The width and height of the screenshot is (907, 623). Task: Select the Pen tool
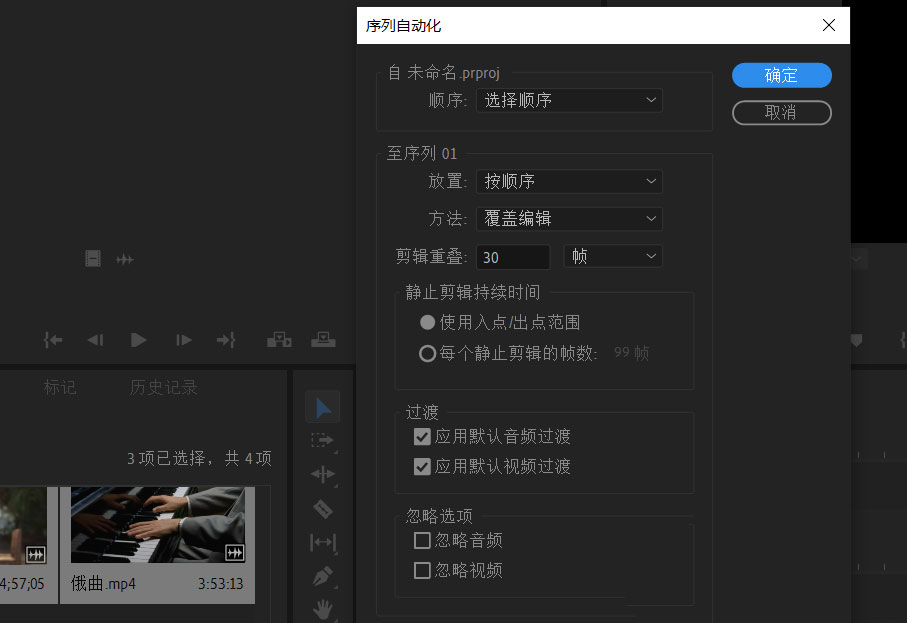(x=322, y=576)
